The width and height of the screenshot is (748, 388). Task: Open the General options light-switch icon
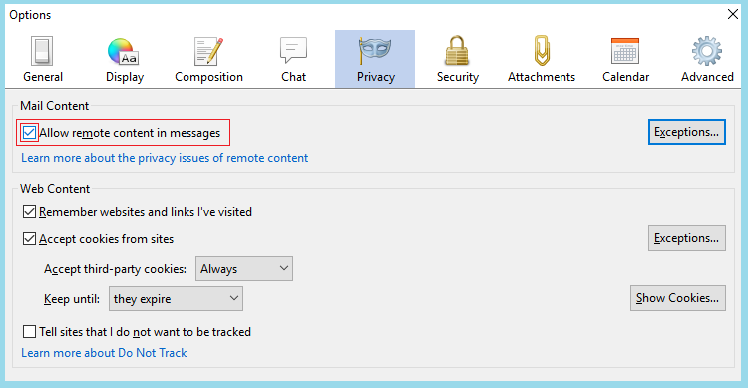tap(42, 51)
